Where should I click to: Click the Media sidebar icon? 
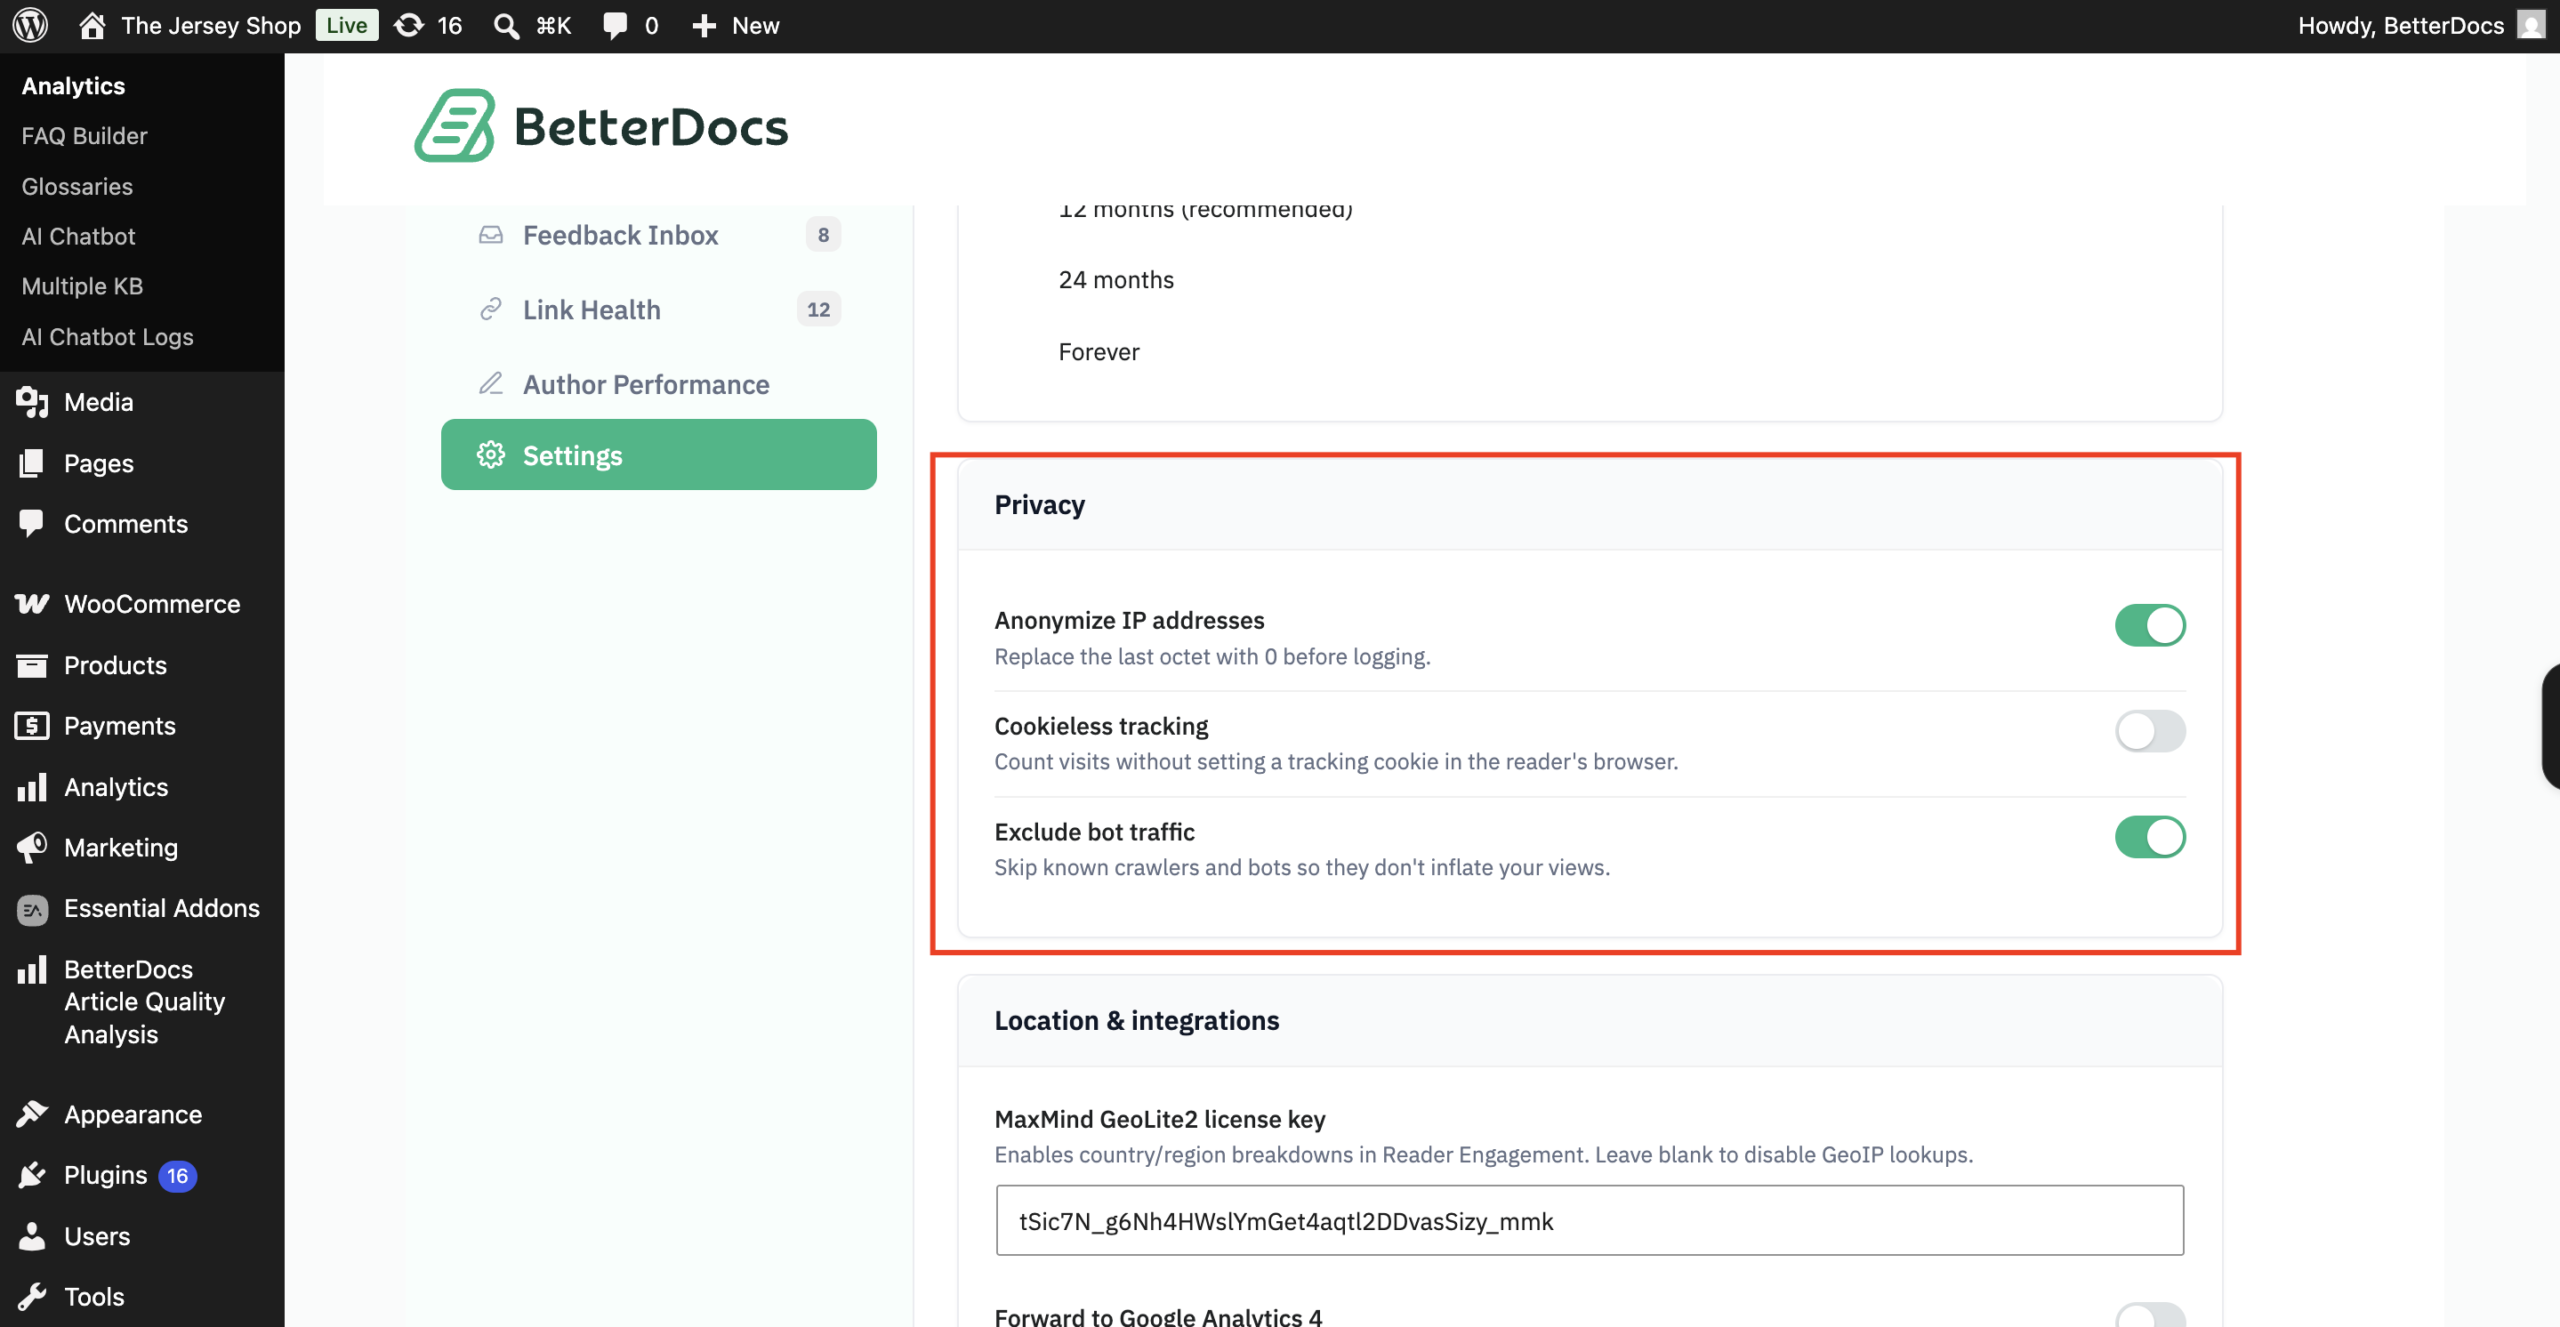coord(32,402)
